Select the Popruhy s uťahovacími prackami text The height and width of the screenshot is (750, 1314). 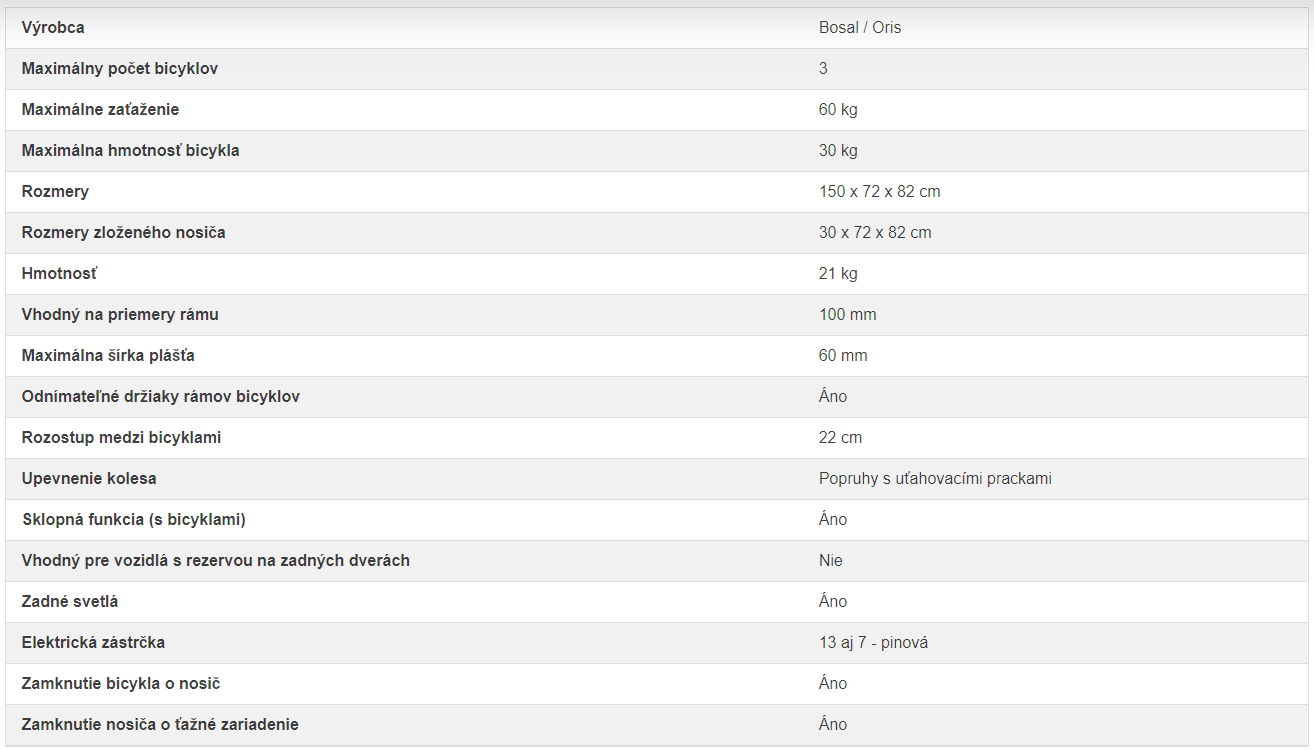[935, 479]
